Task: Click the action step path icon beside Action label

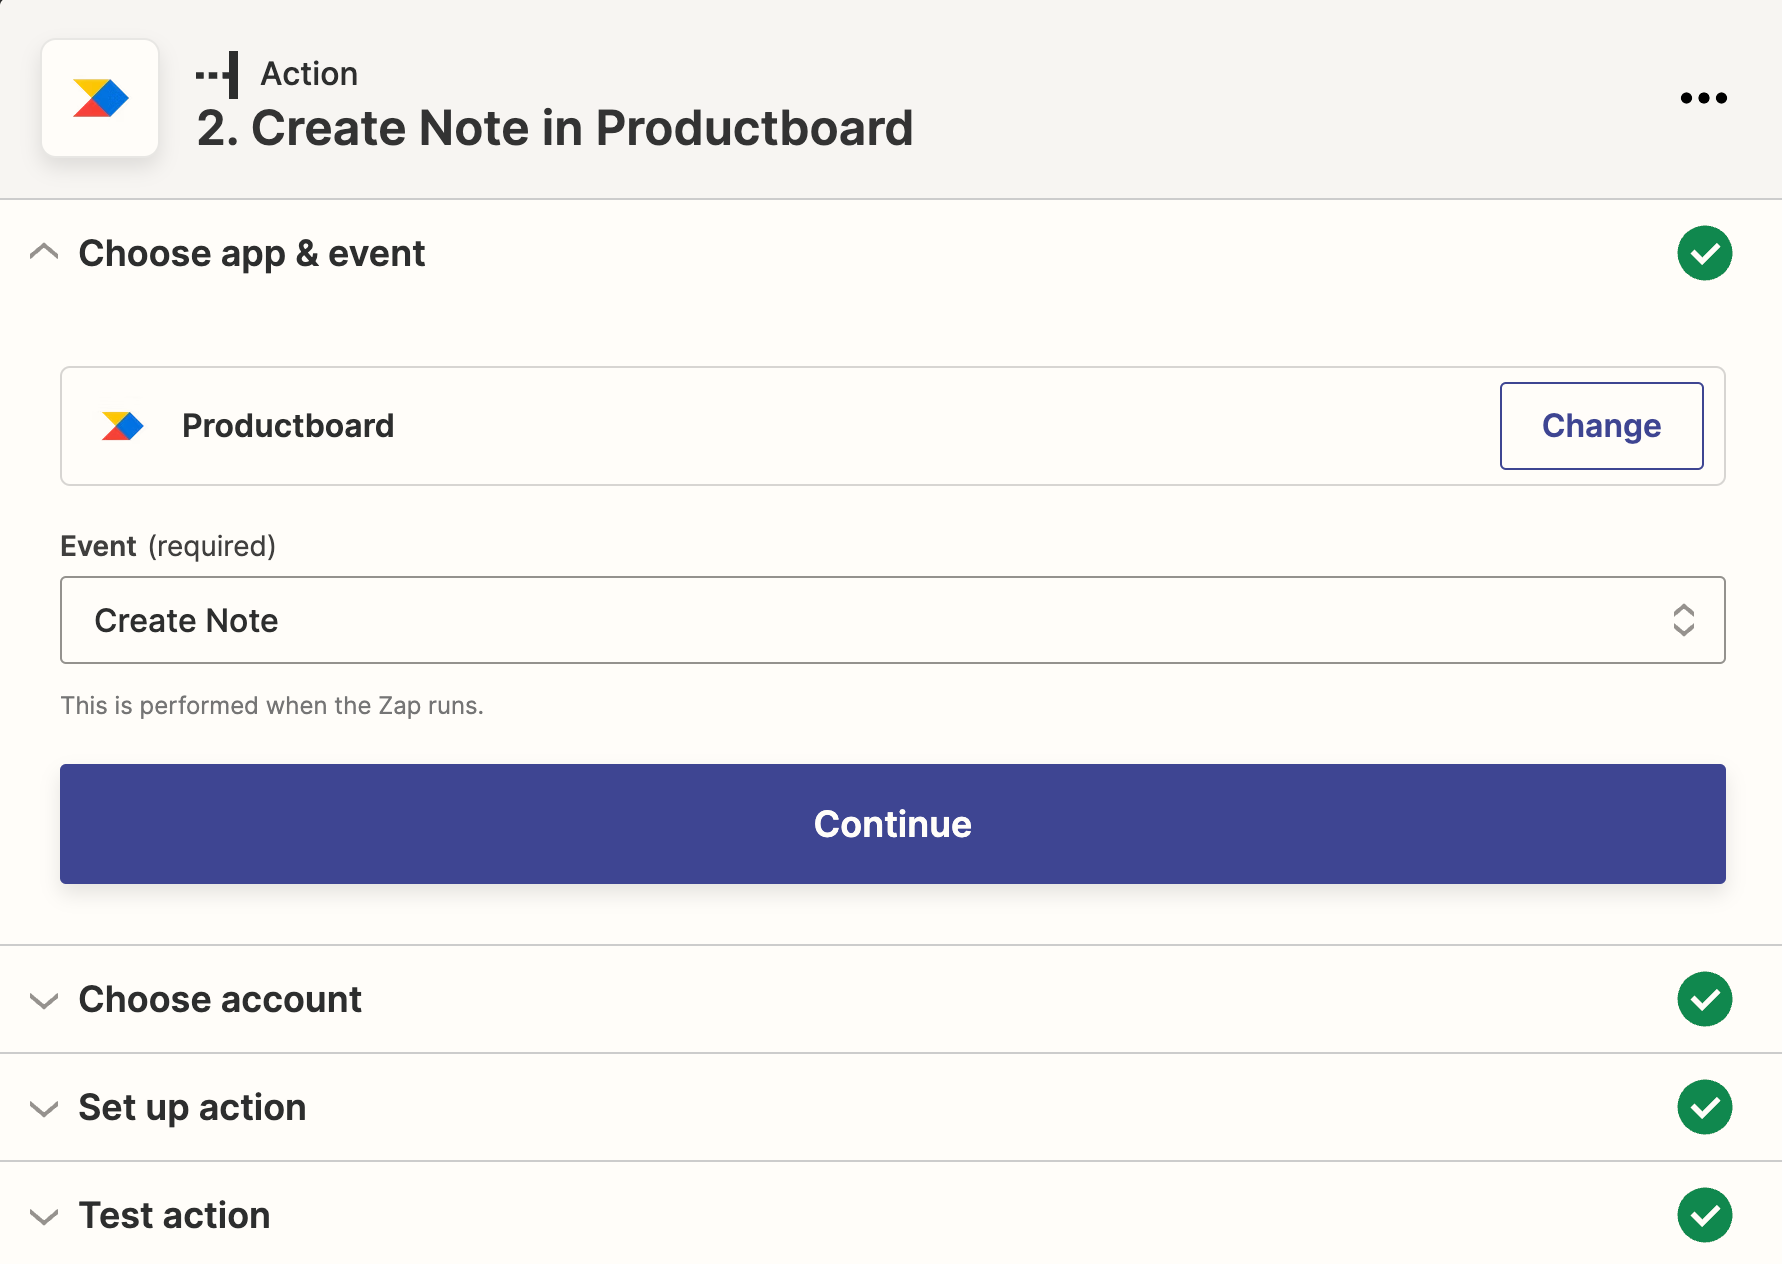Action: [x=218, y=75]
